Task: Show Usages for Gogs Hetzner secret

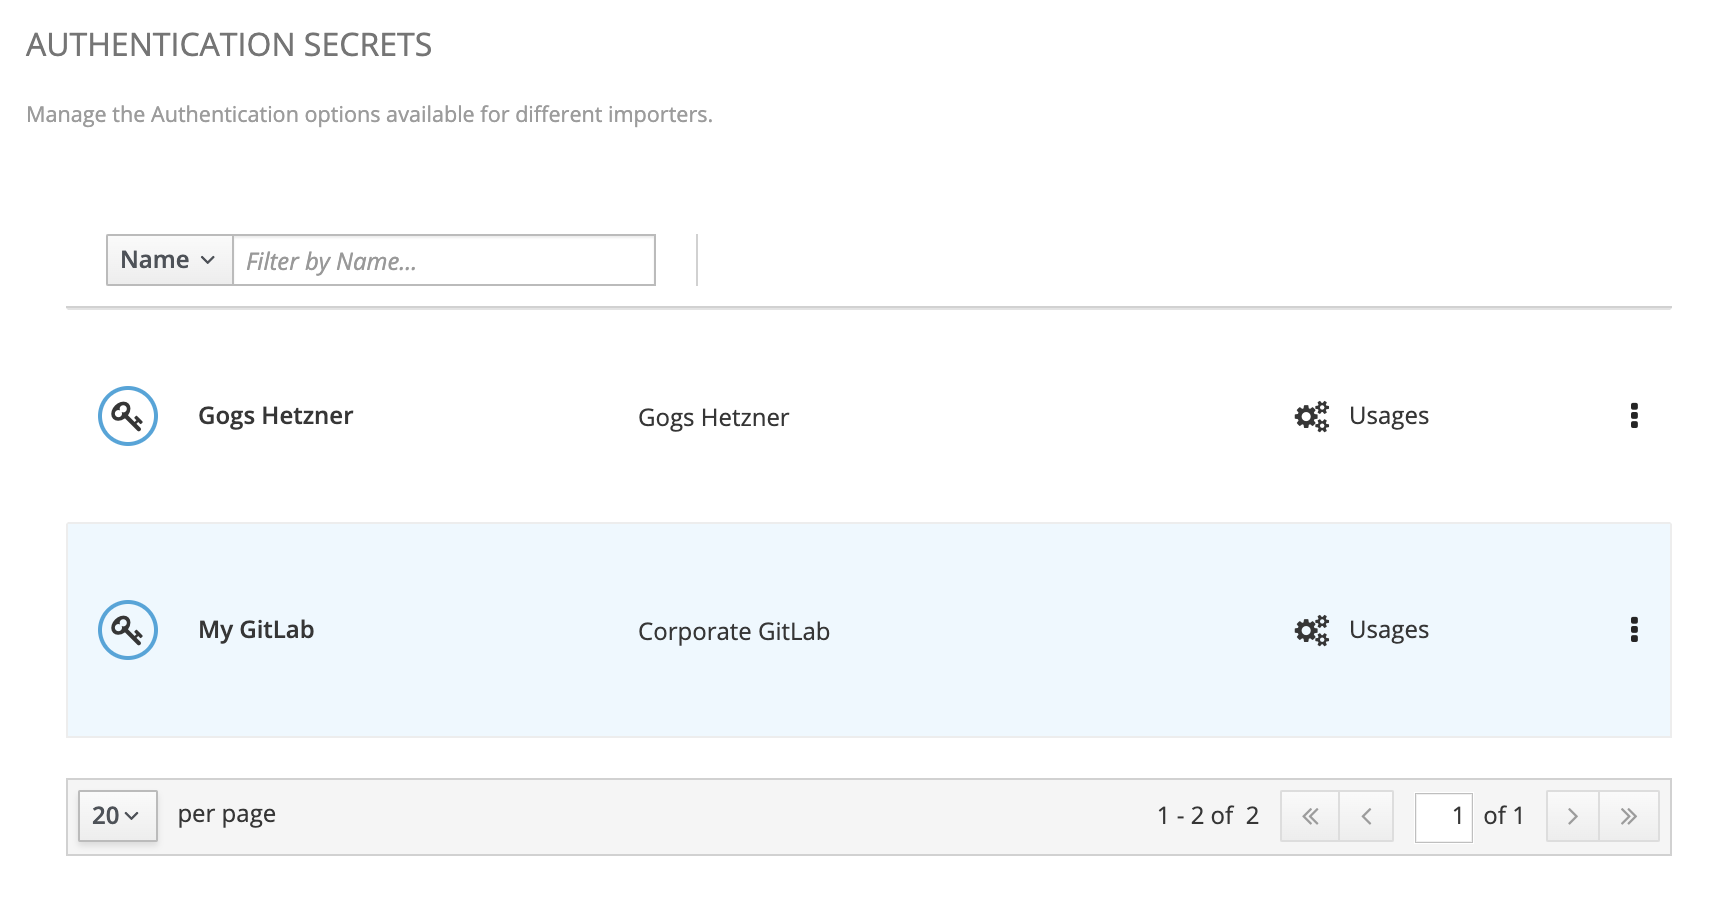Action: click(x=1388, y=416)
